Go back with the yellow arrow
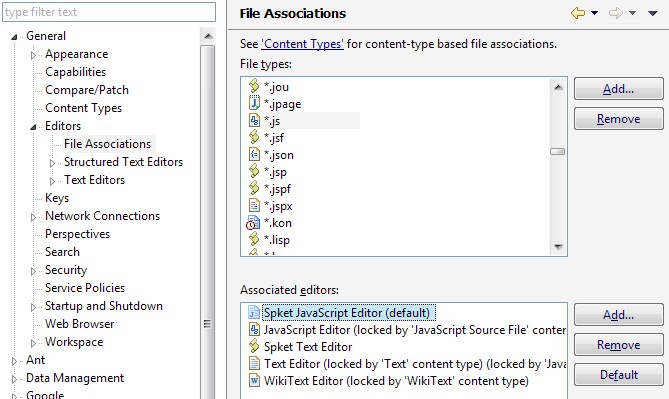This screenshot has width=669, height=399. [578, 13]
